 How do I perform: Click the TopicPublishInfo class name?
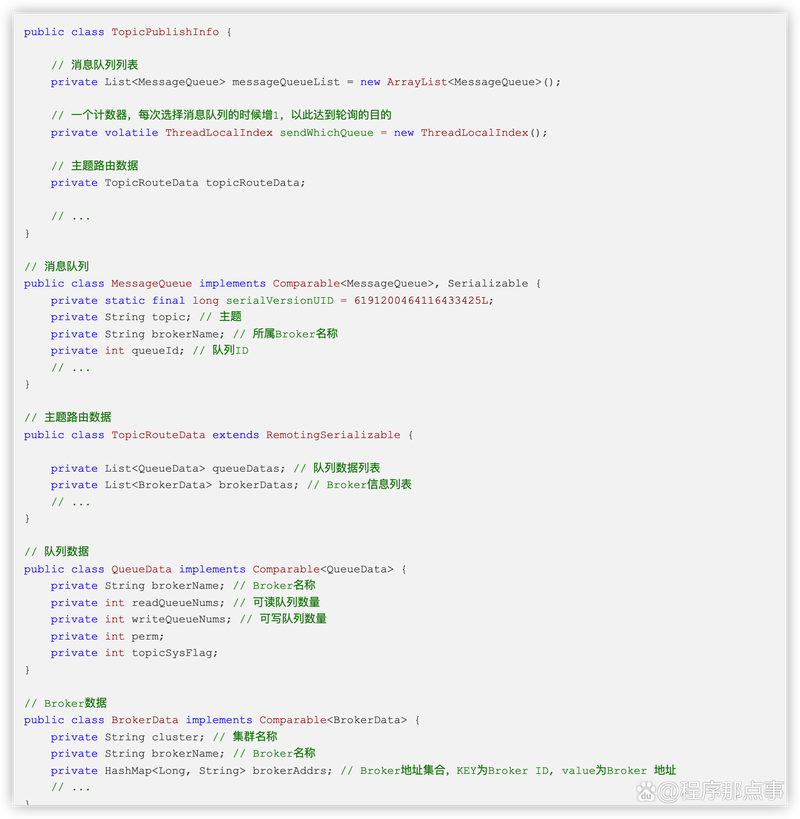165,32
